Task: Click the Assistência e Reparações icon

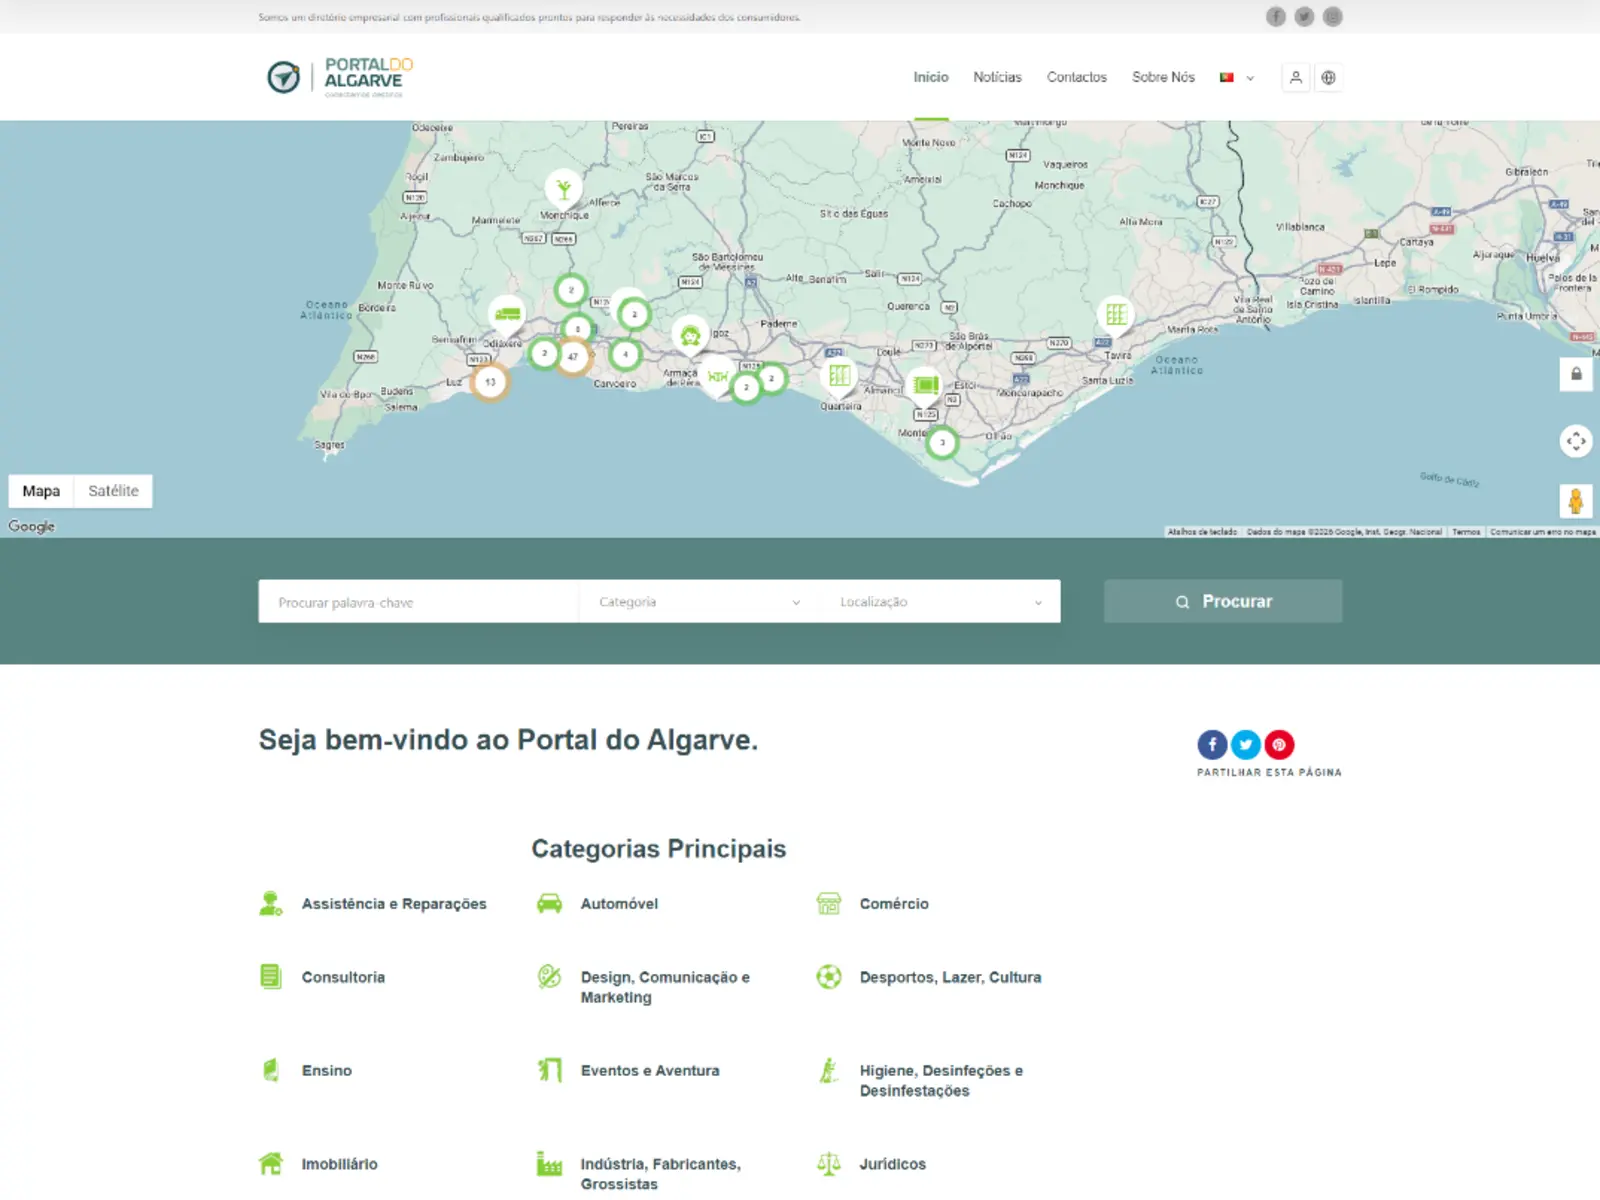Action: pyautogui.click(x=270, y=903)
